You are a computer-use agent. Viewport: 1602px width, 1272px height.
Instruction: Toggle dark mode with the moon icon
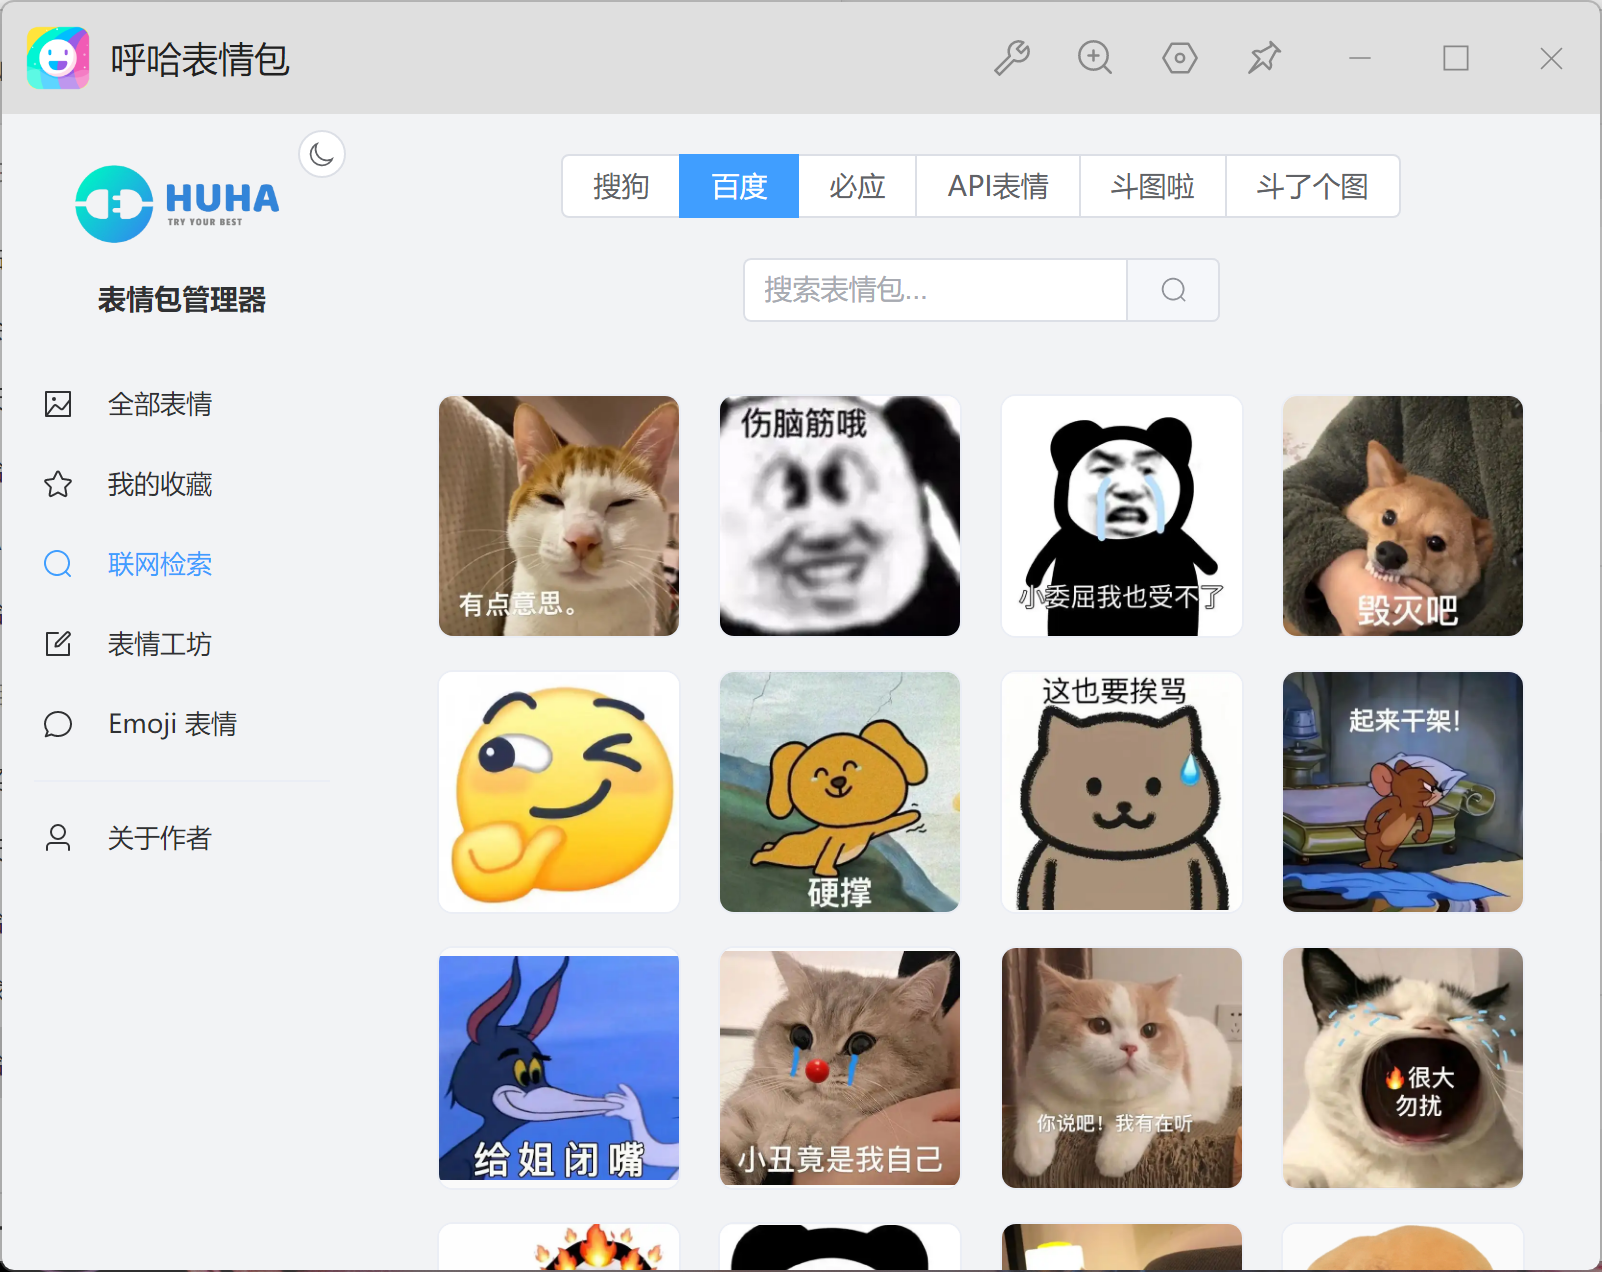click(322, 154)
